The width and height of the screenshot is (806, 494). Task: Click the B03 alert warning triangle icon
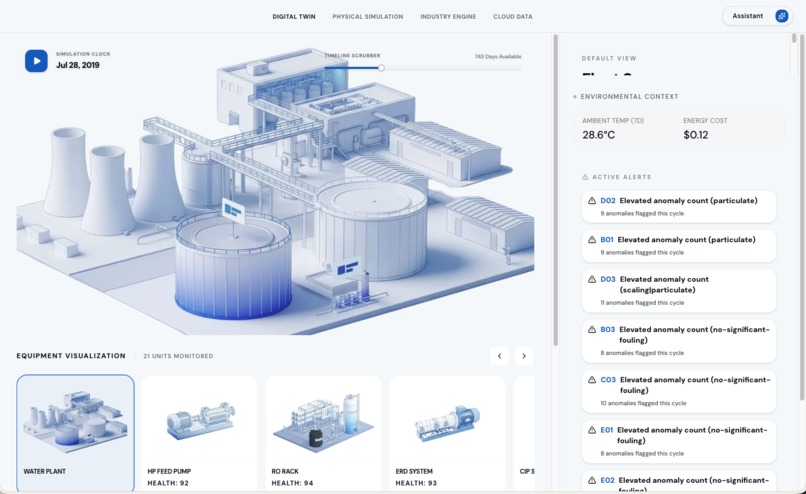click(x=592, y=330)
